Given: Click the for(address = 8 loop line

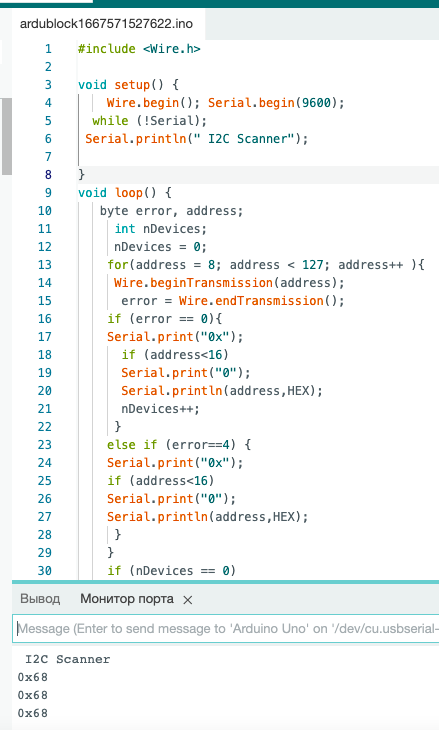Looking at the screenshot, I should tap(266, 265).
